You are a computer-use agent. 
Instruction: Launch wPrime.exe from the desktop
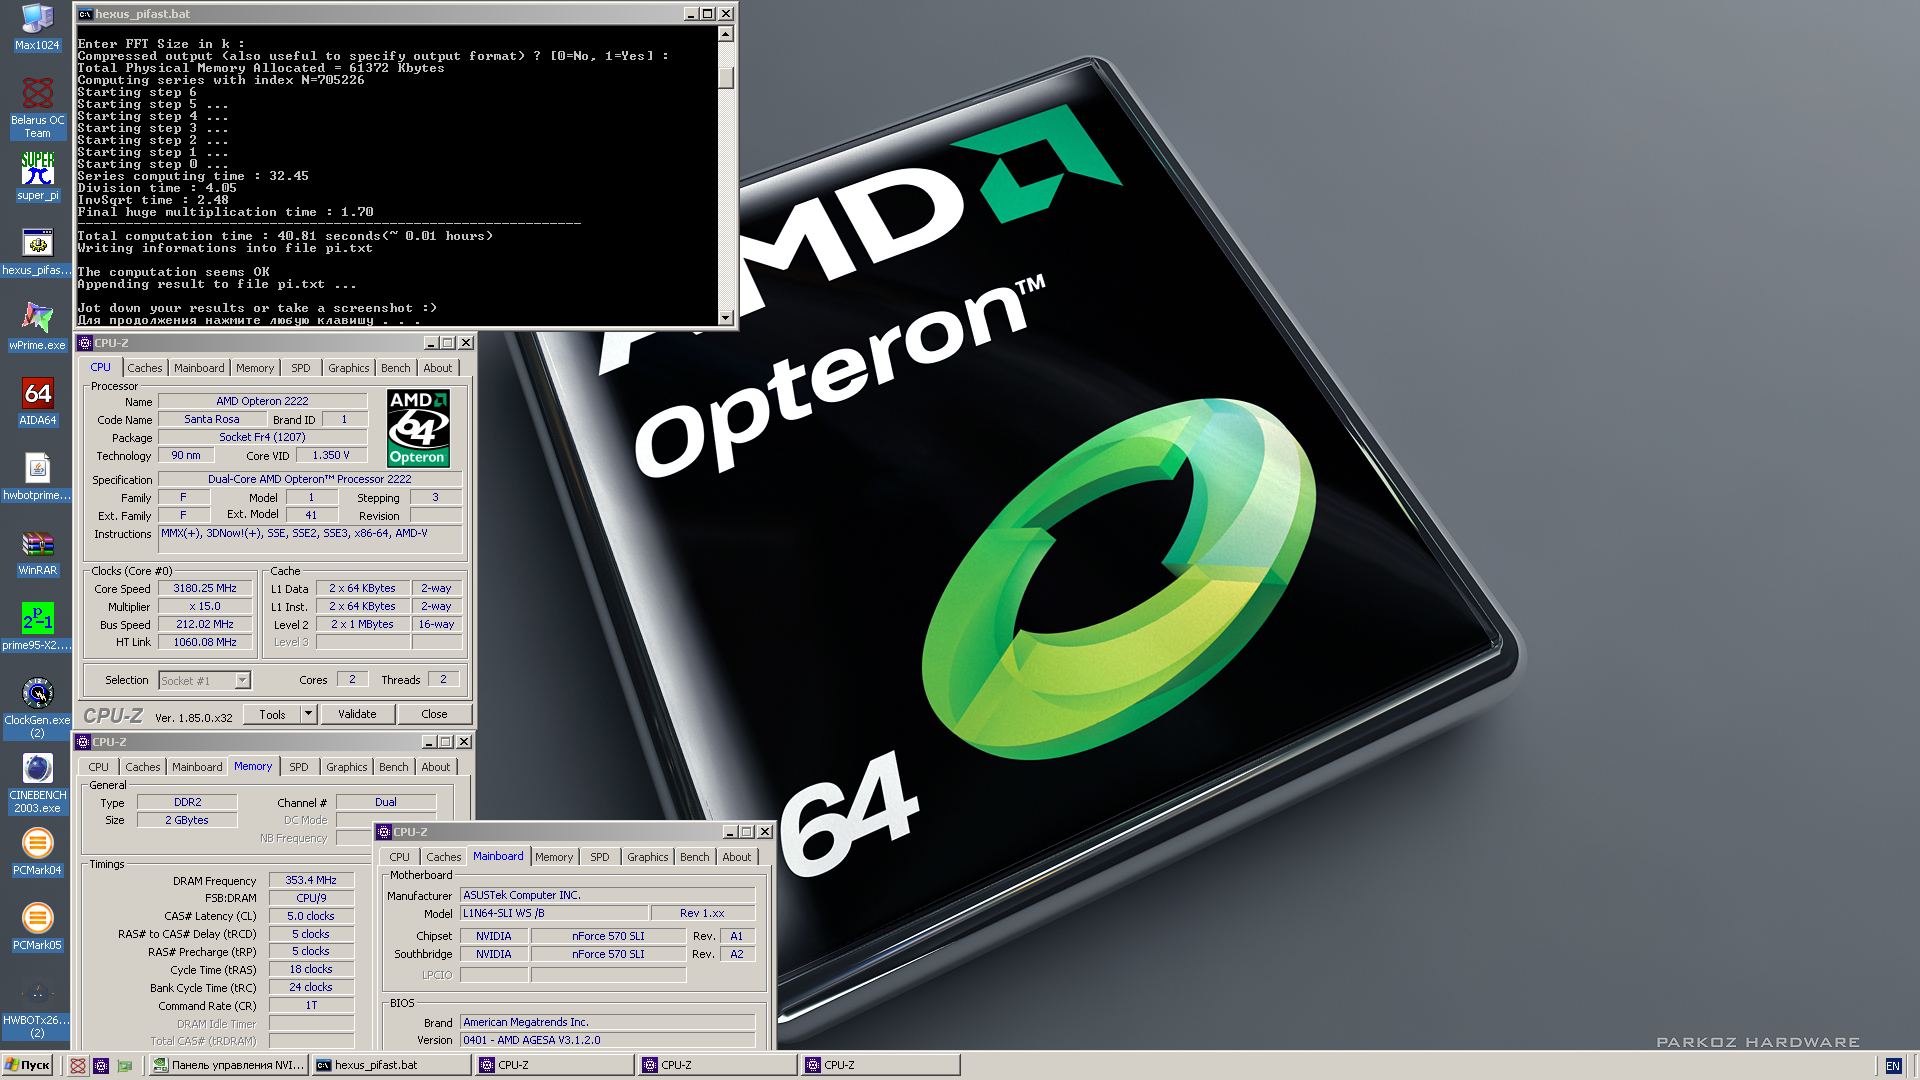pyautogui.click(x=37, y=326)
